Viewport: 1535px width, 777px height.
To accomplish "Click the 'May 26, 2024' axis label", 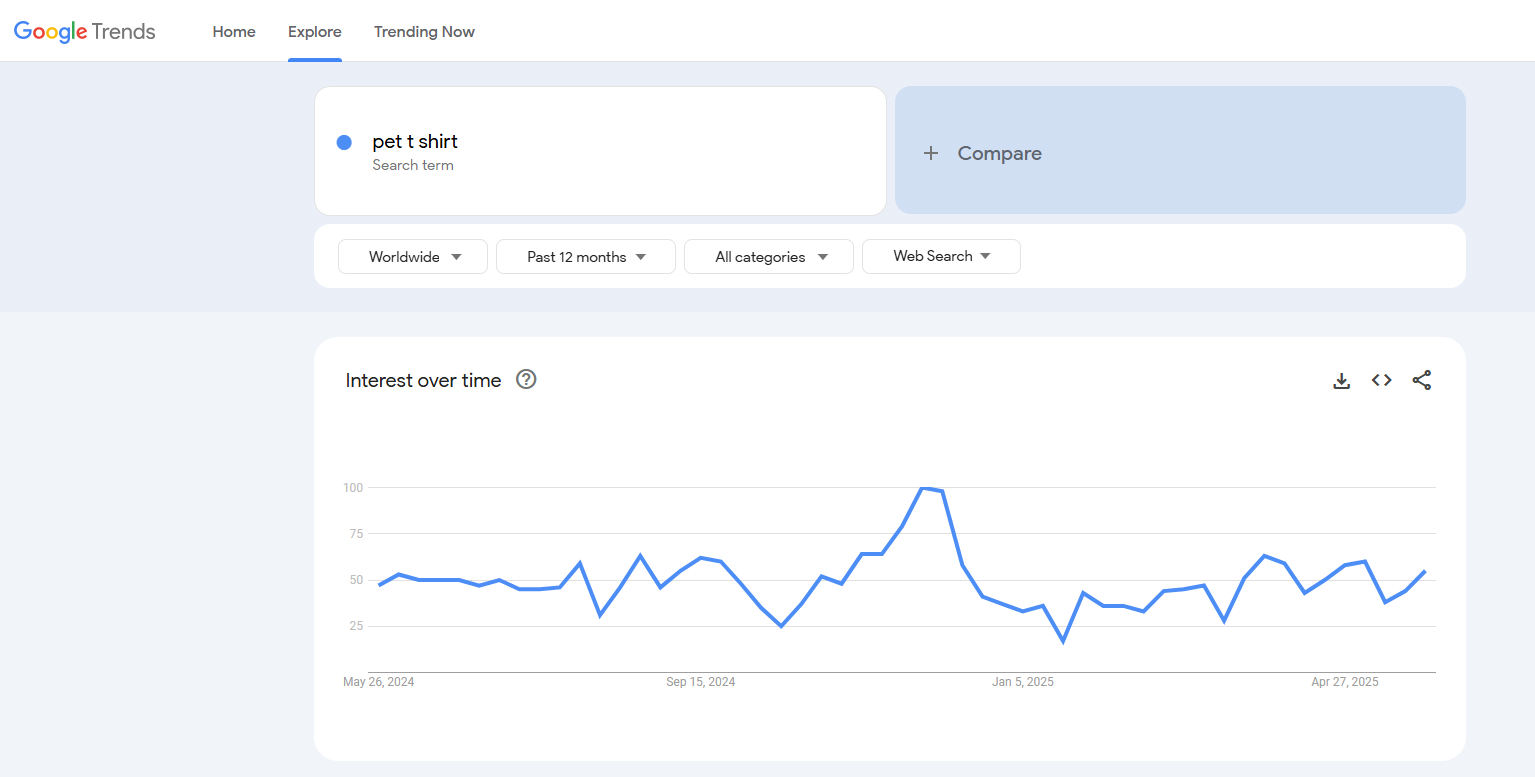I will 379,682.
